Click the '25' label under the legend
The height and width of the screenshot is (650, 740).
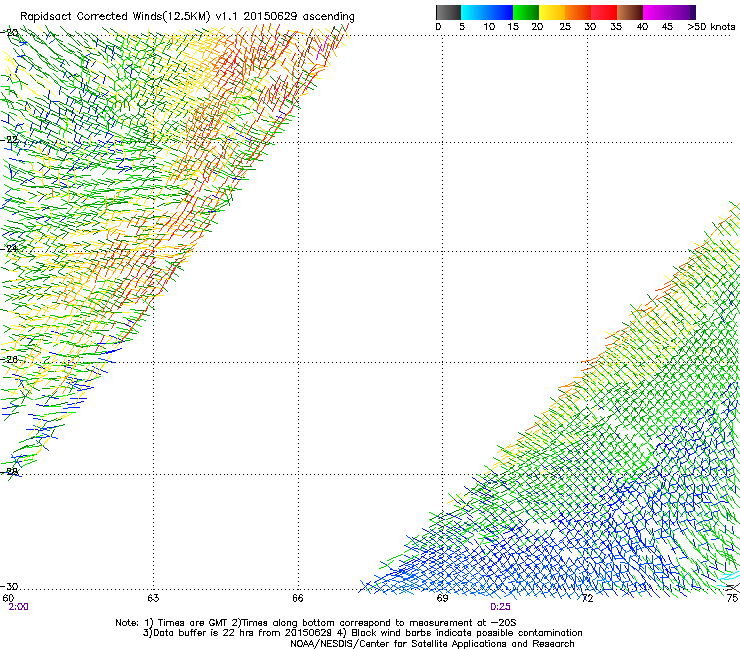tap(565, 27)
